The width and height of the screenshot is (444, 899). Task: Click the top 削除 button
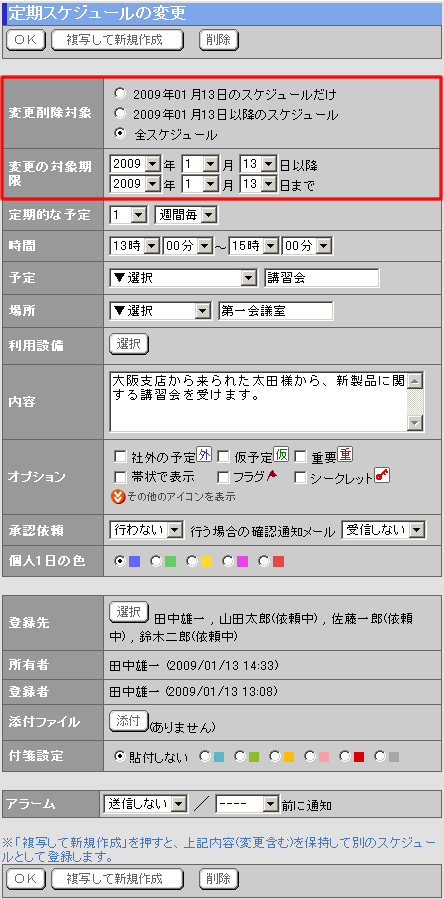click(x=219, y=40)
